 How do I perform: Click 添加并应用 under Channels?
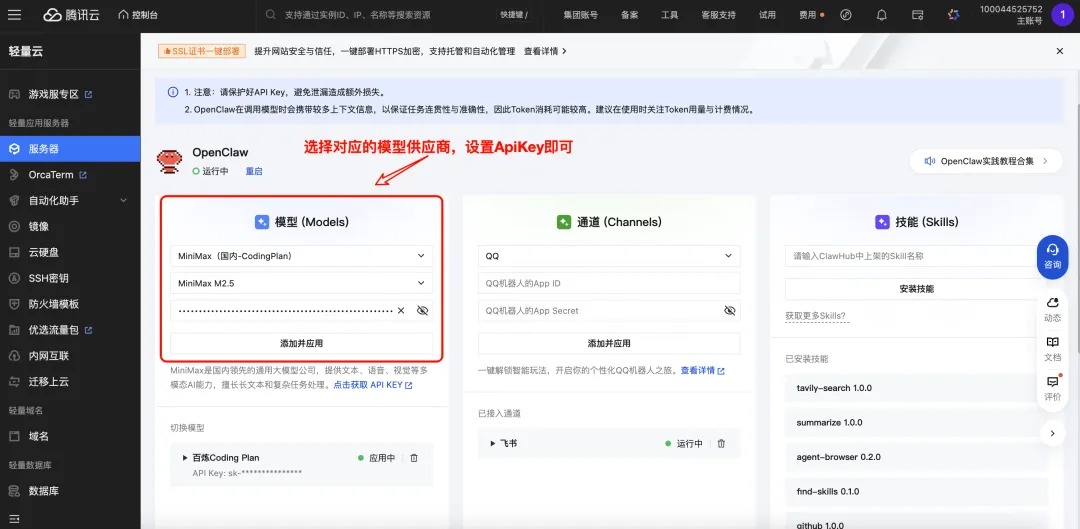(609, 343)
